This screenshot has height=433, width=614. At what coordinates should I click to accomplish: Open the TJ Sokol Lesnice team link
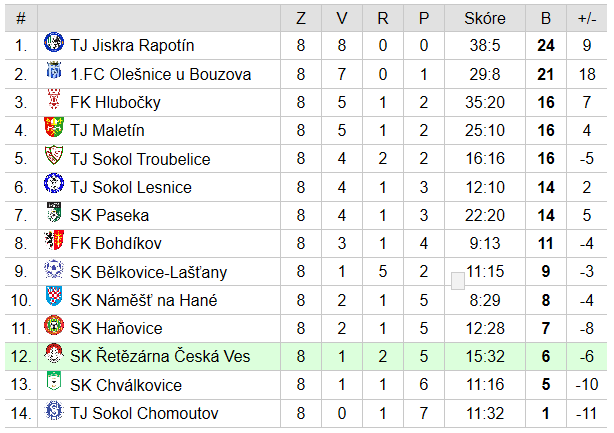click(131, 187)
